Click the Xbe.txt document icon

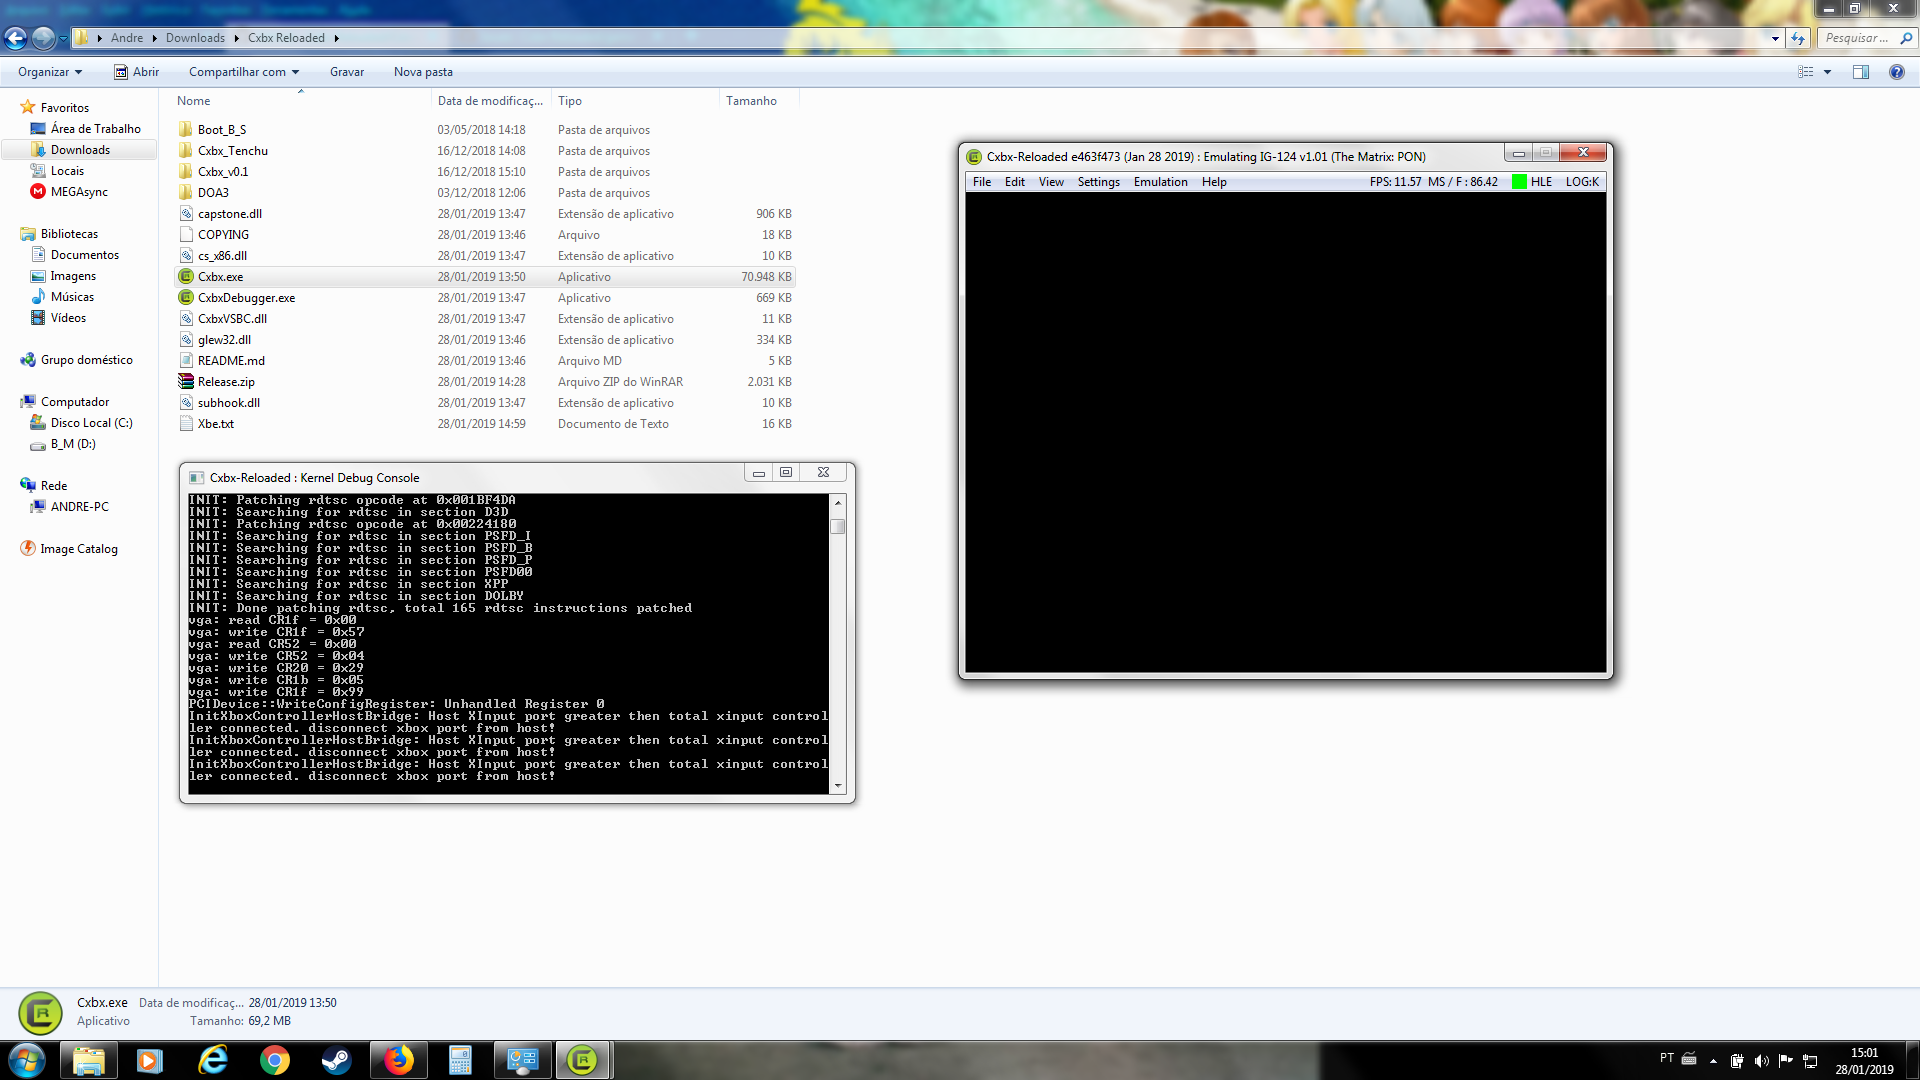[x=186, y=424]
